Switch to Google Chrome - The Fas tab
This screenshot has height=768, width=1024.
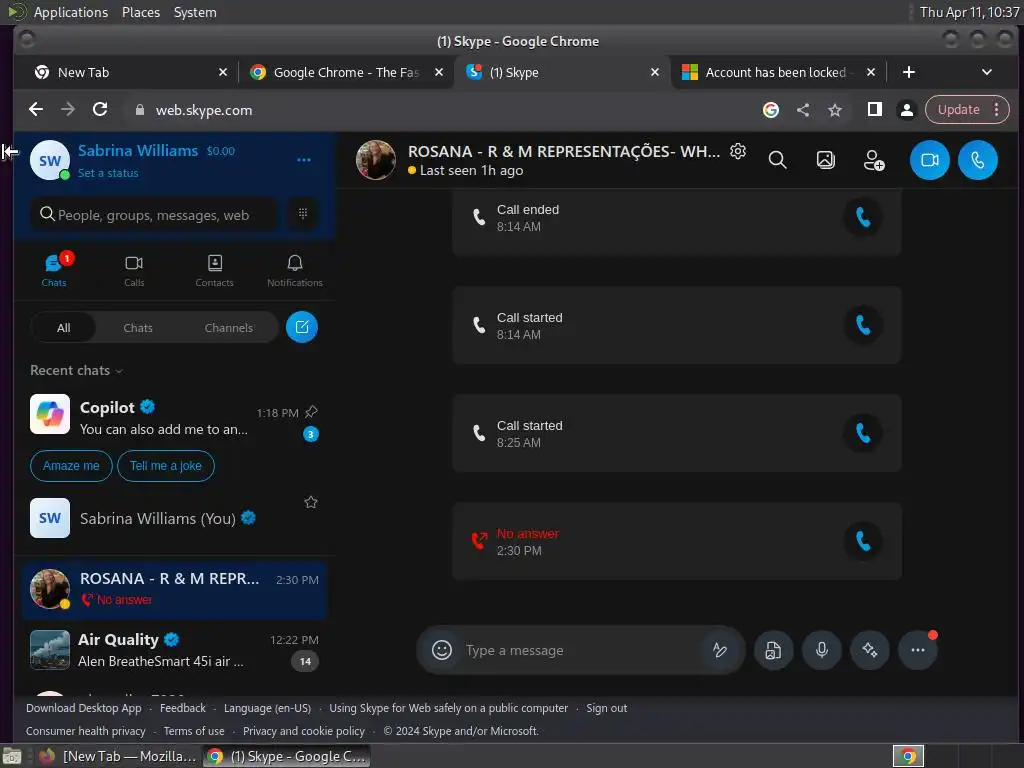coord(346,72)
